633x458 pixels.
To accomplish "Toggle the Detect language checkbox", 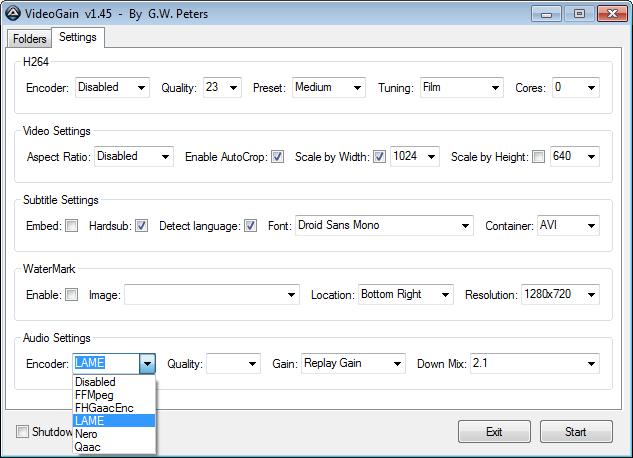I will [x=250, y=226].
